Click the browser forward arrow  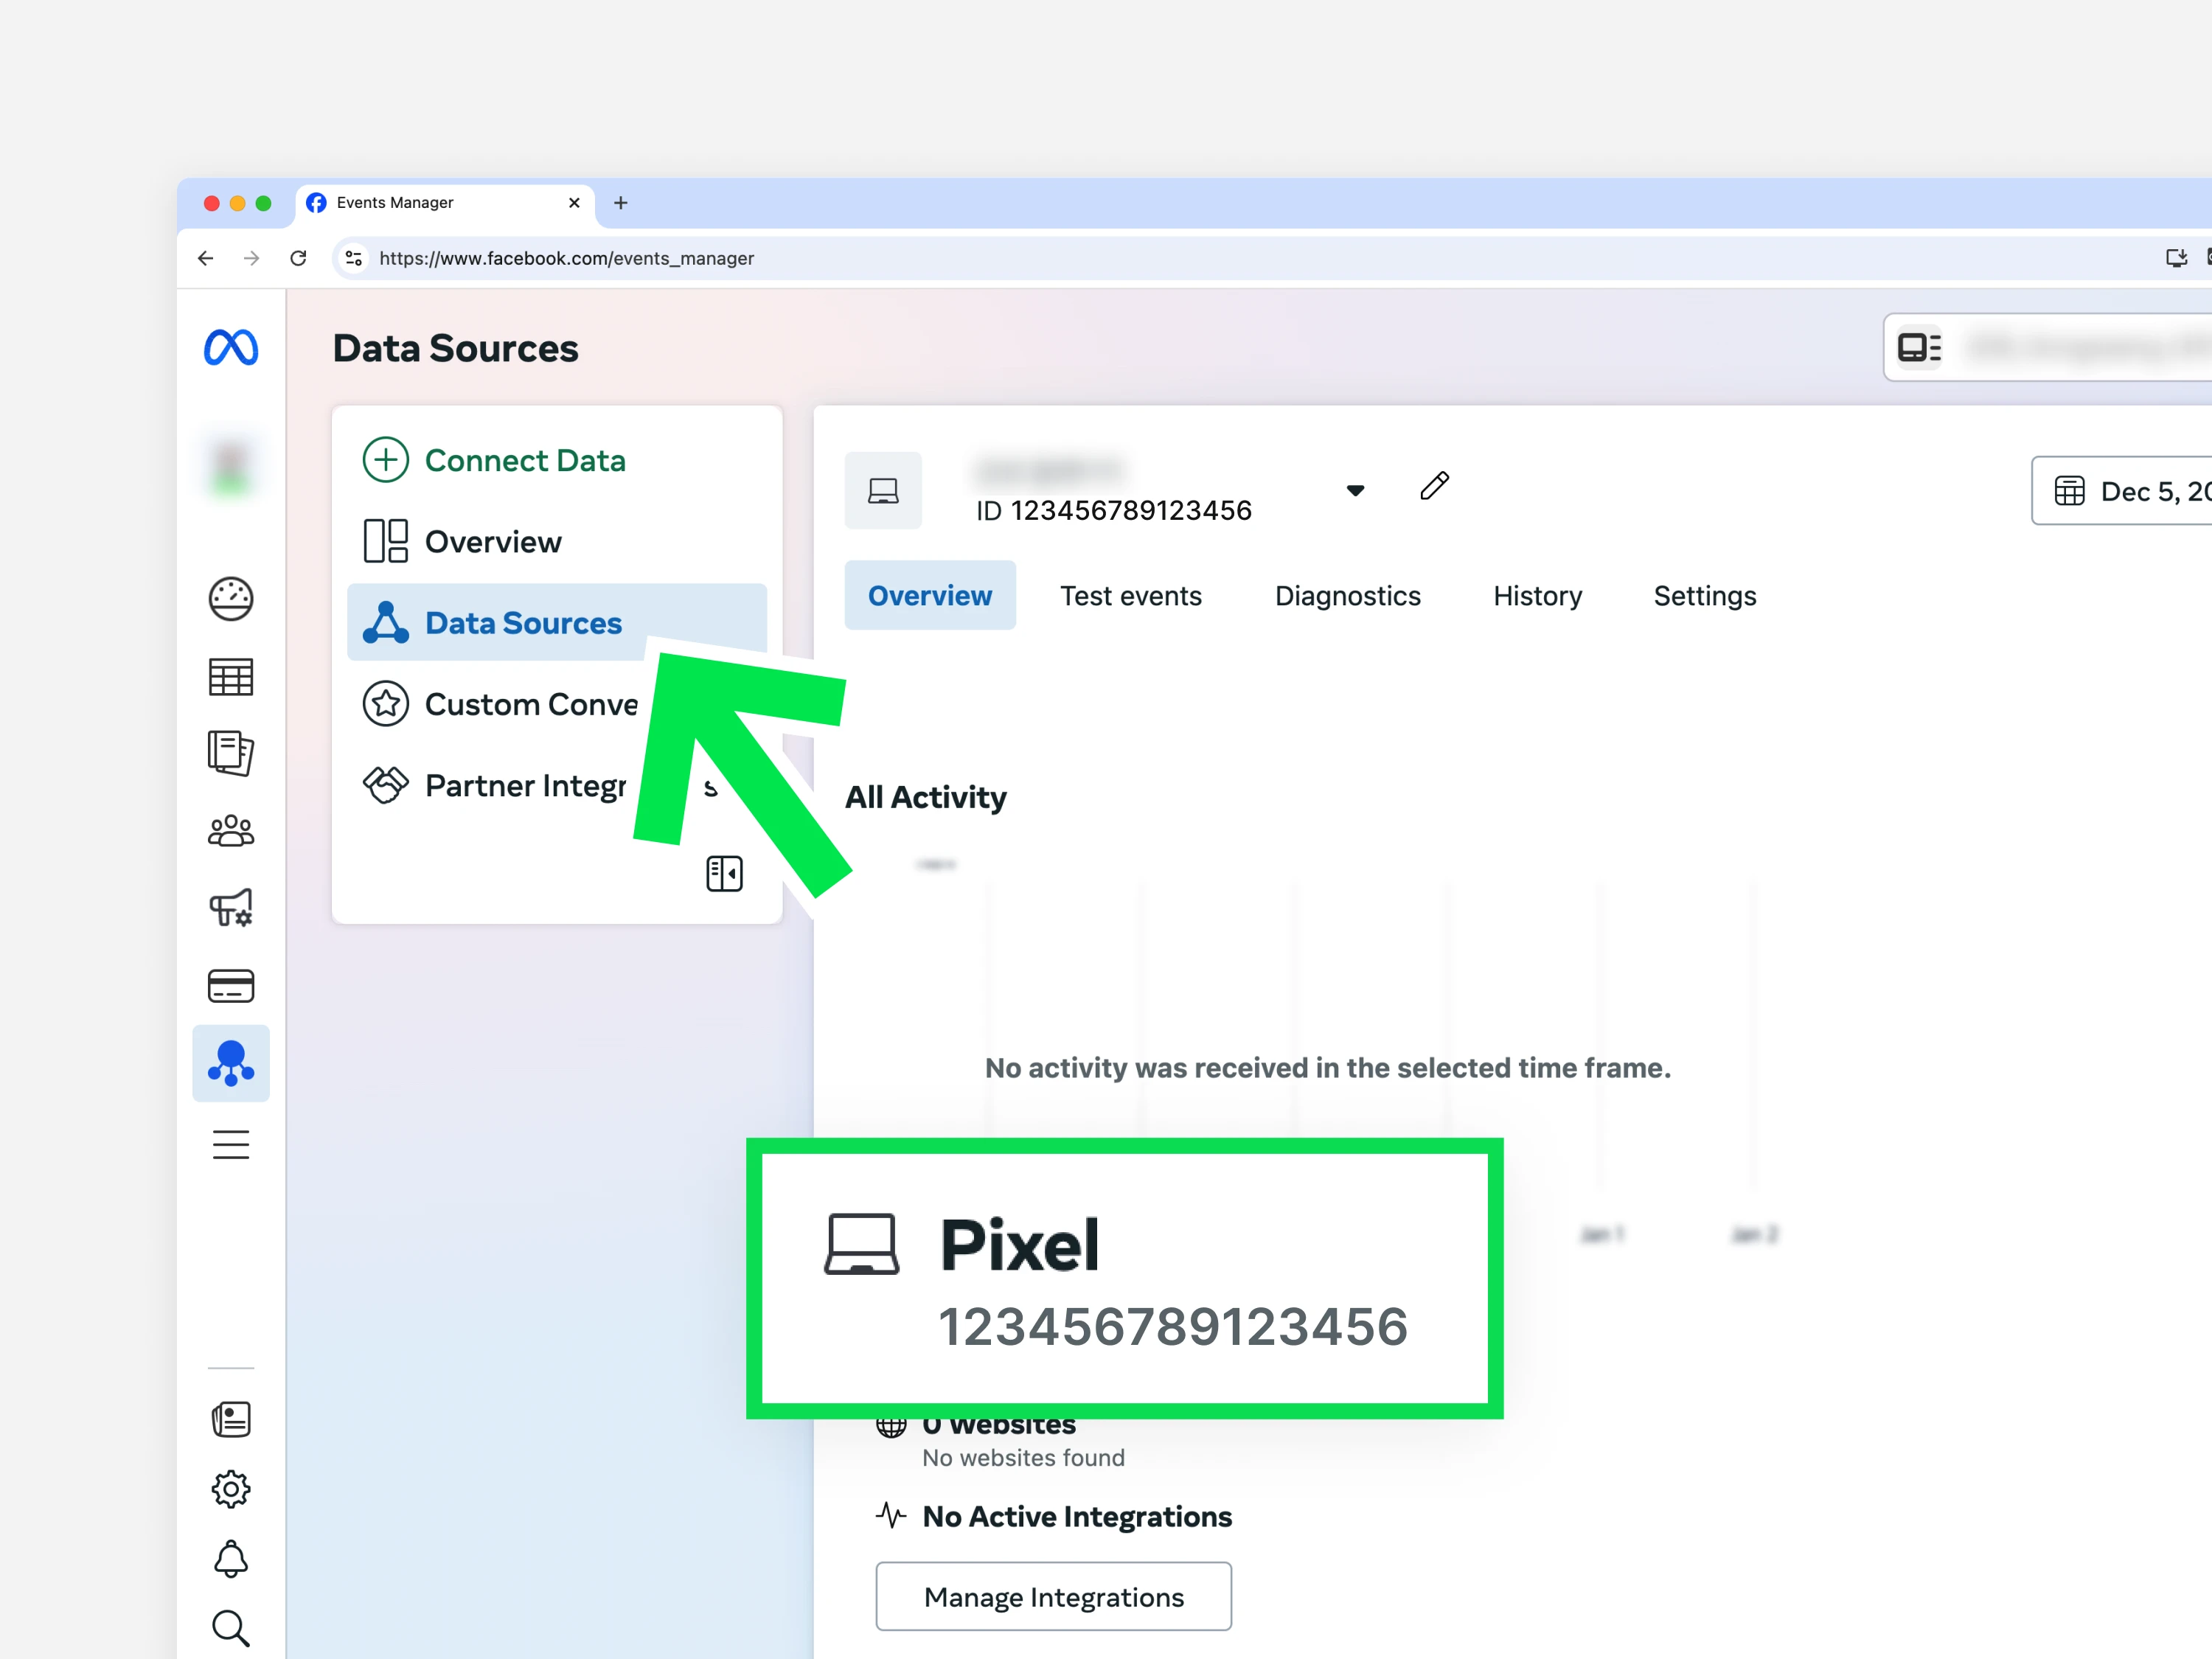(x=252, y=258)
